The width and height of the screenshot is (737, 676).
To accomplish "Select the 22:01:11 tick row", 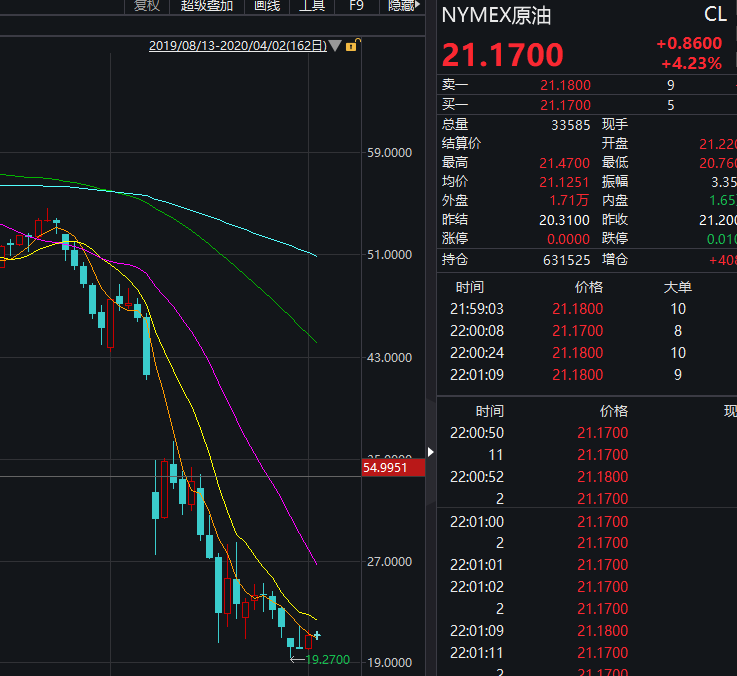I will [587, 653].
